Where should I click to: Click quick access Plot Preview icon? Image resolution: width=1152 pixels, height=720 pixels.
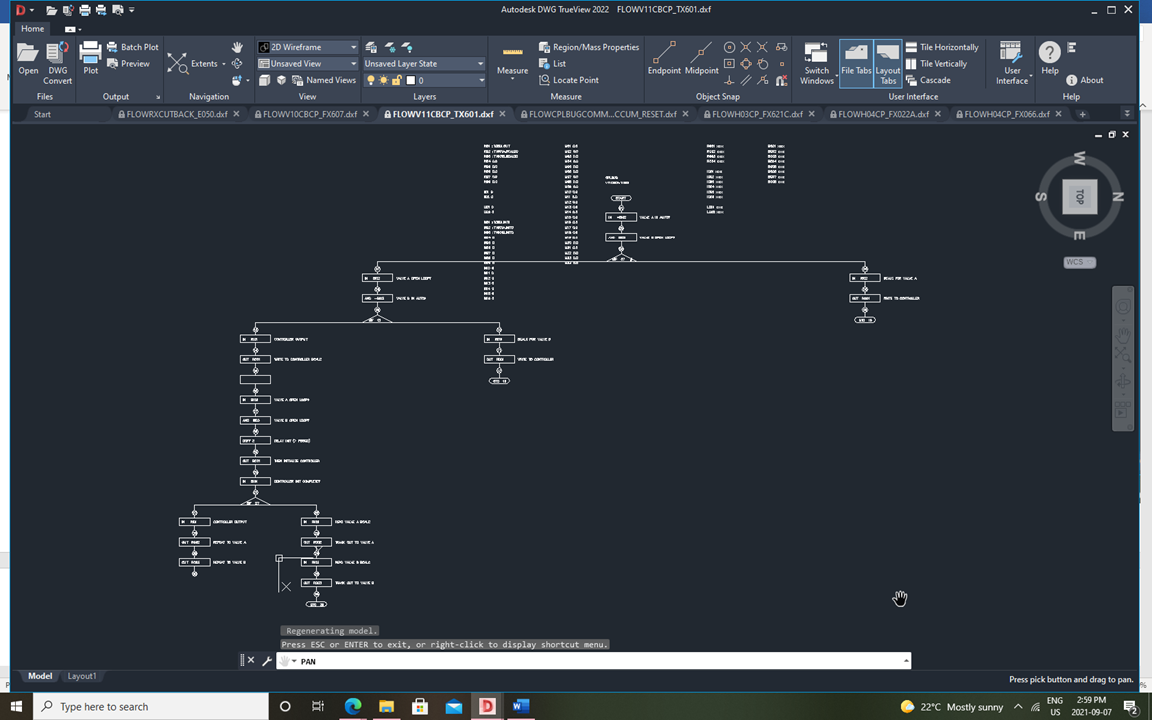click(x=118, y=10)
